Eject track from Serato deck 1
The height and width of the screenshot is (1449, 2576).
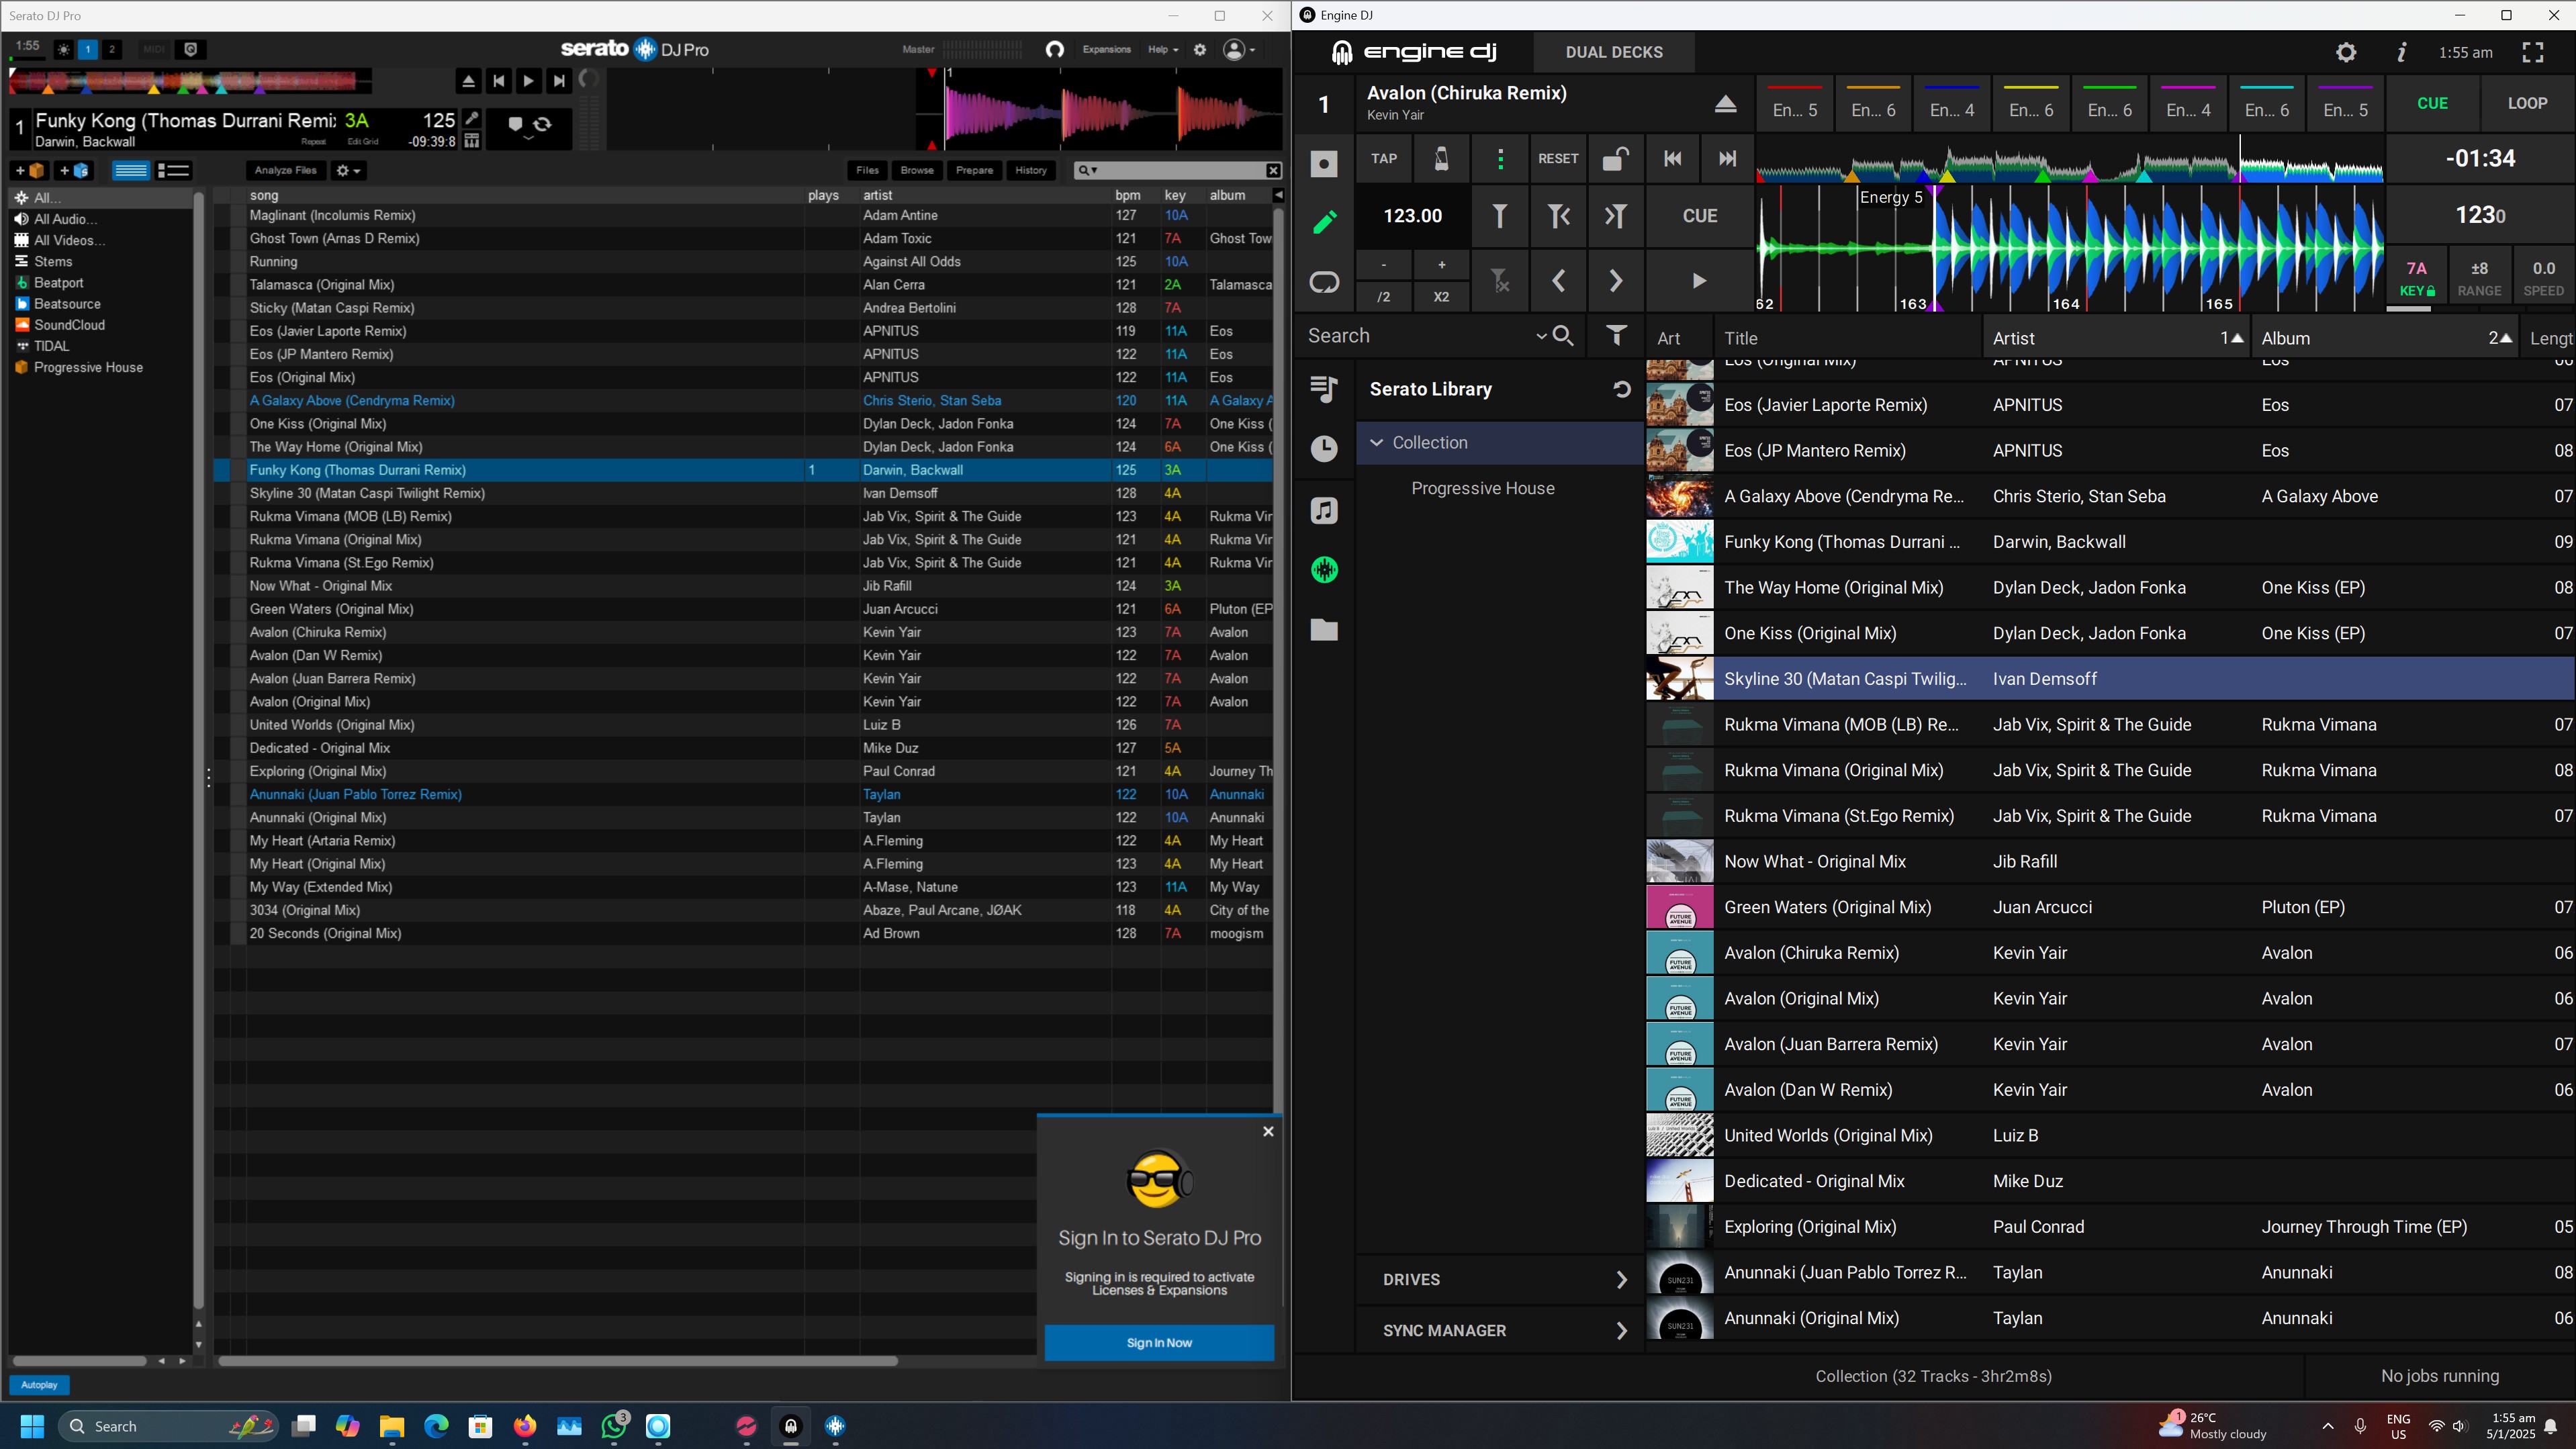468,81
